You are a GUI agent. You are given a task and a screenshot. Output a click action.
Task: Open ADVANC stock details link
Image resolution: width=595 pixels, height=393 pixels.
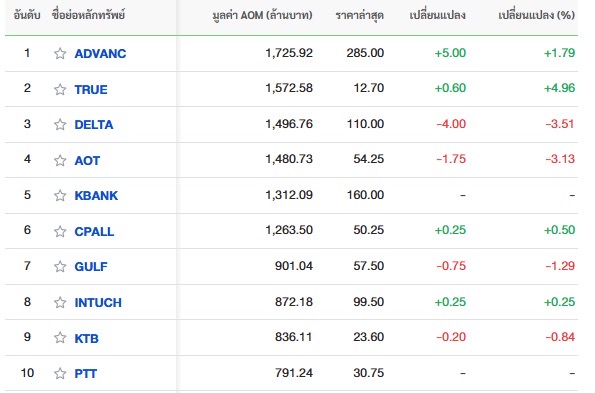(100, 53)
